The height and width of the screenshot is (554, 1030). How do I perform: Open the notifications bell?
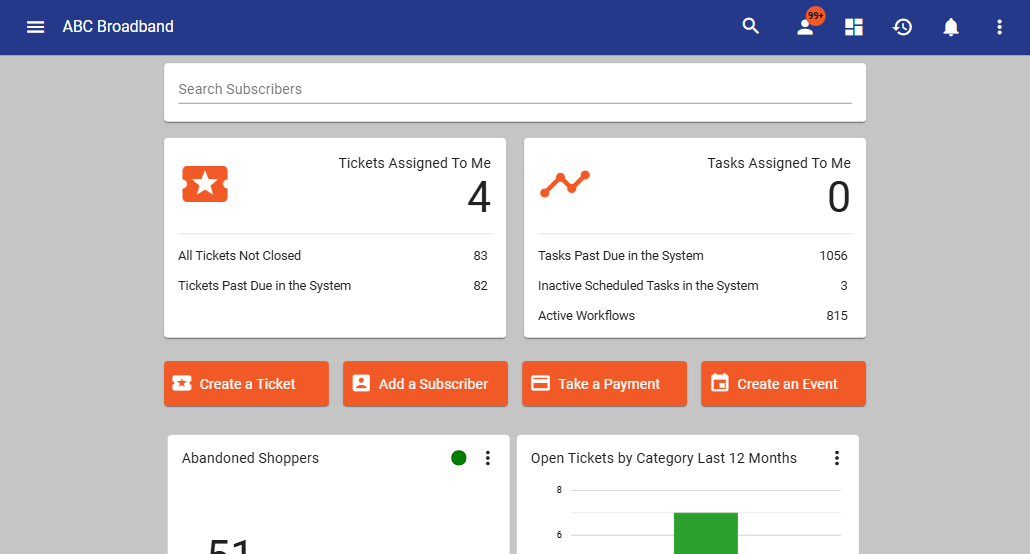(951, 27)
